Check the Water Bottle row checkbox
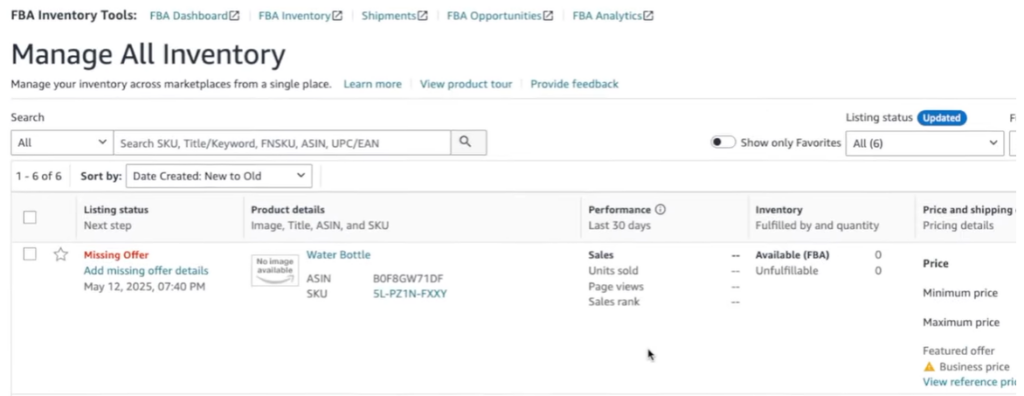This screenshot has width=1024, height=396. click(x=29, y=254)
